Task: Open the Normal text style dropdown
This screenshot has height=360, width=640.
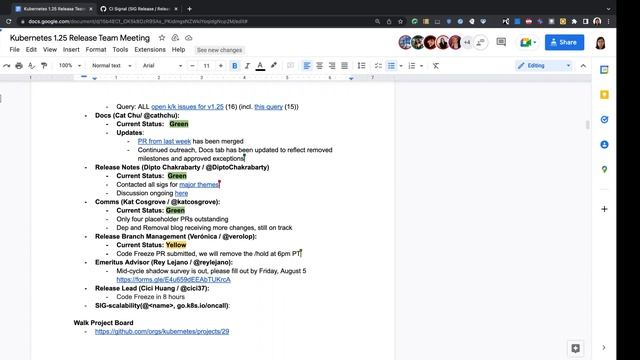Action: 111,66
